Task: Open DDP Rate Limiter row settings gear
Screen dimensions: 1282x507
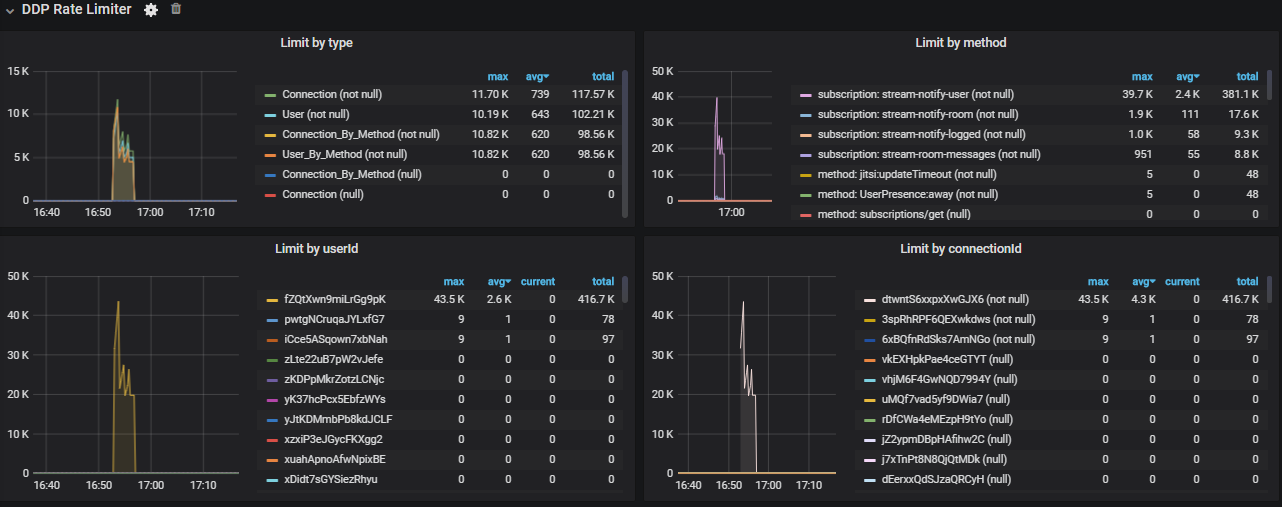Action: point(151,9)
